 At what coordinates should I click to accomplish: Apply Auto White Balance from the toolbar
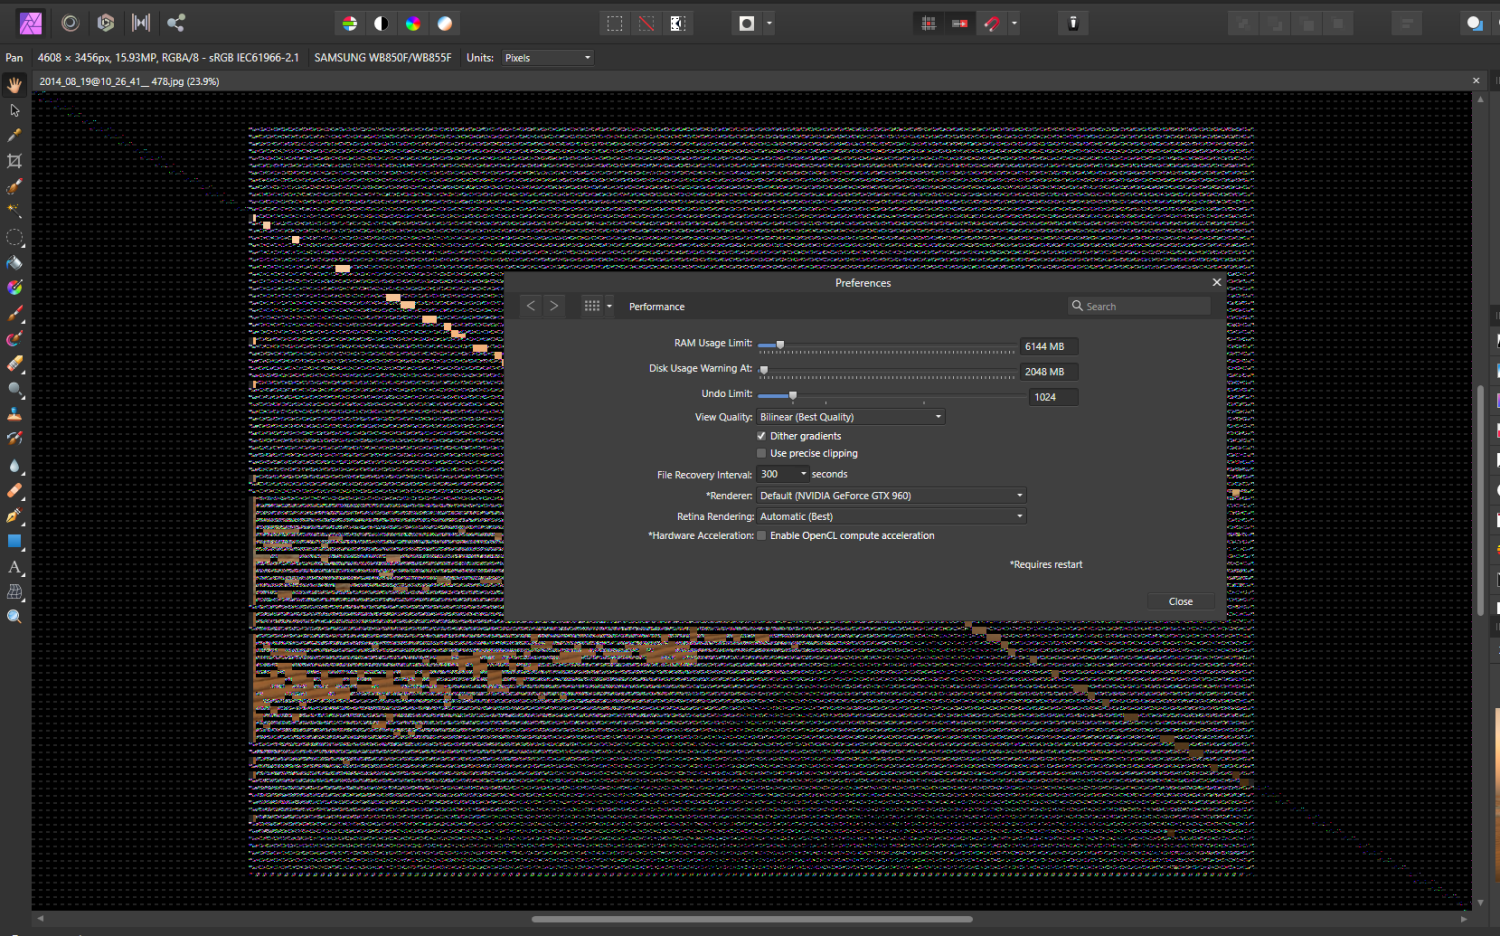coord(444,22)
